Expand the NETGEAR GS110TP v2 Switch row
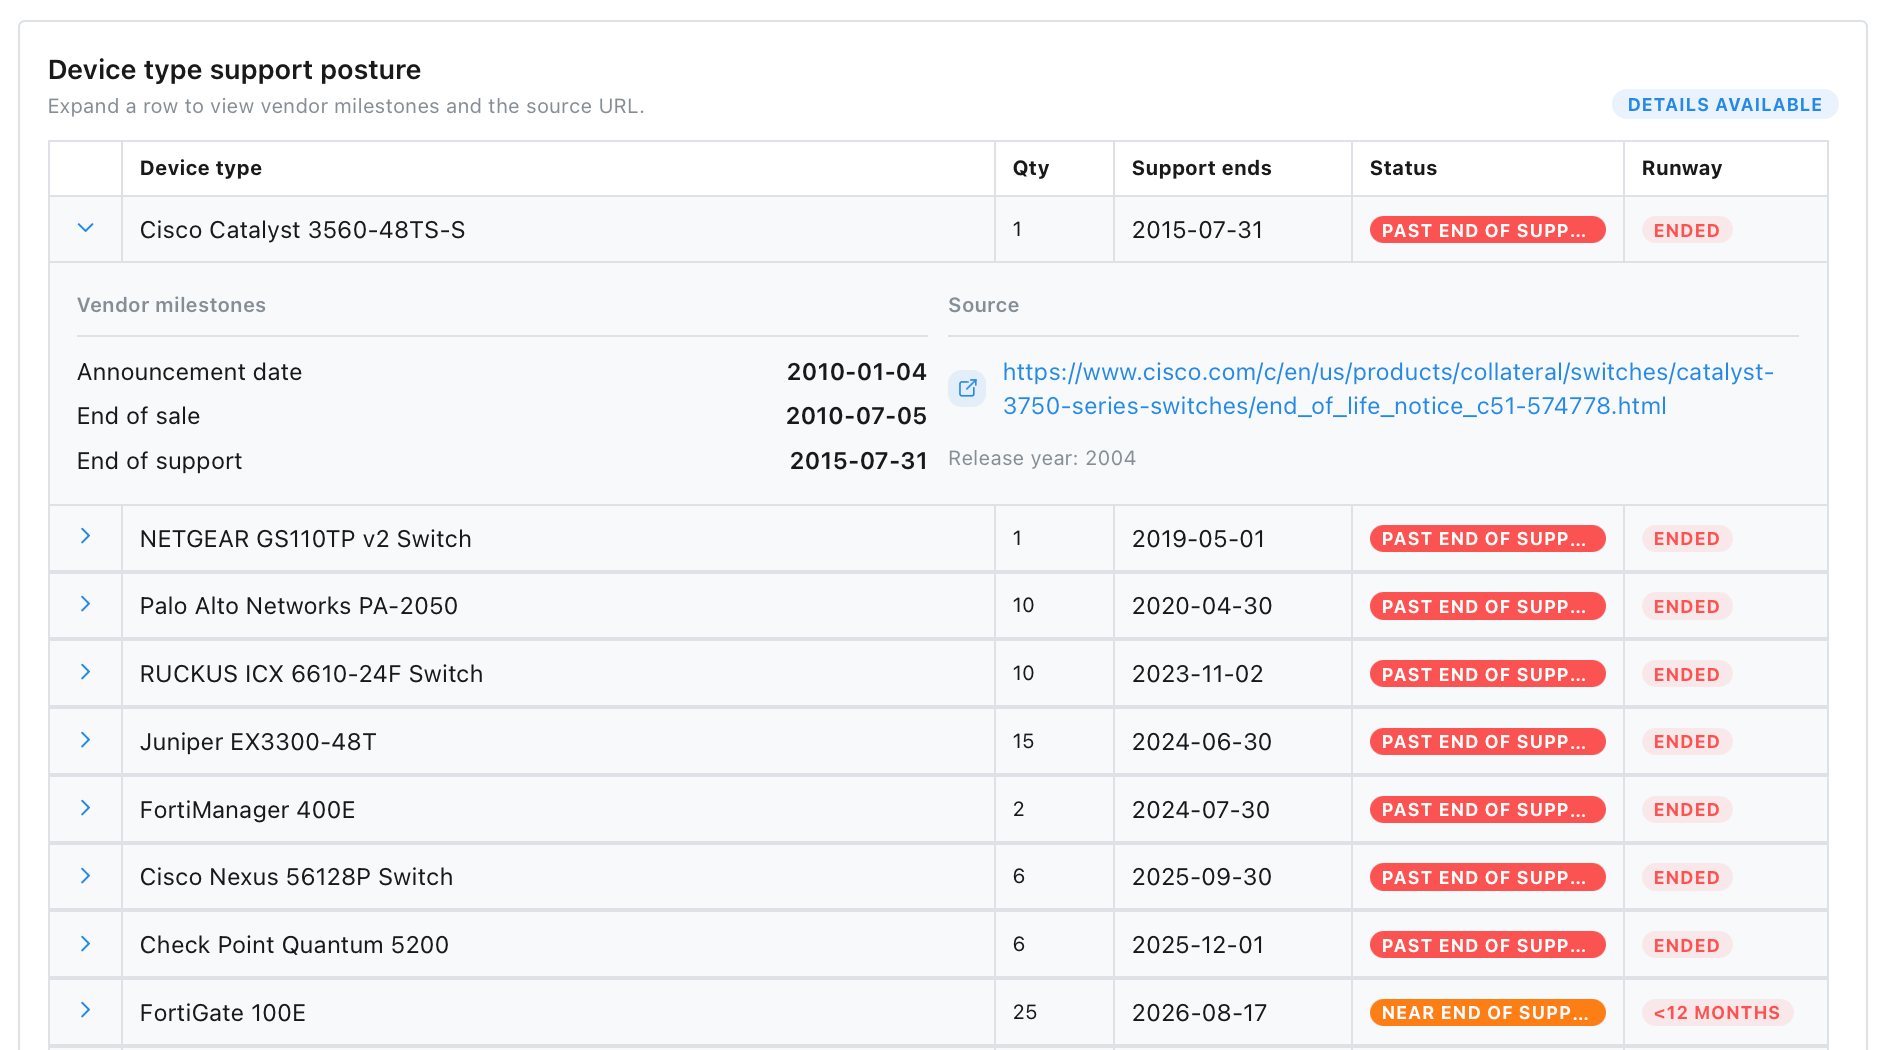This screenshot has width=1890, height=1050. (x=85, y=537)
